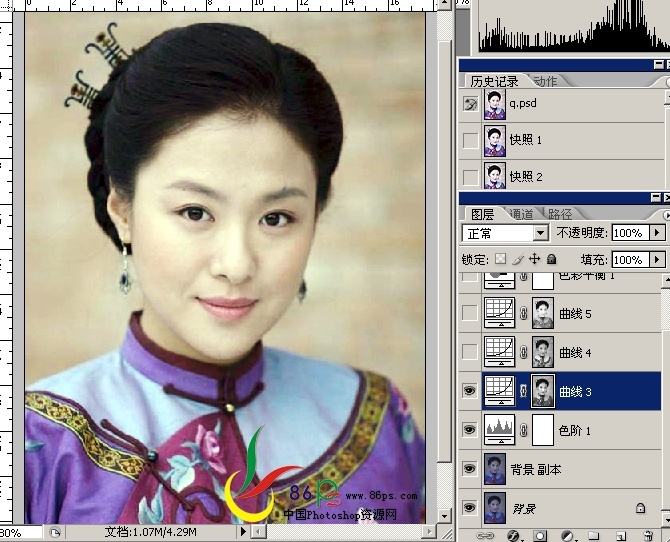Click the 曲线 4 curves adjustment thumbnail
Viewport: 670px width, 542px height.
(x=500, y=352)
